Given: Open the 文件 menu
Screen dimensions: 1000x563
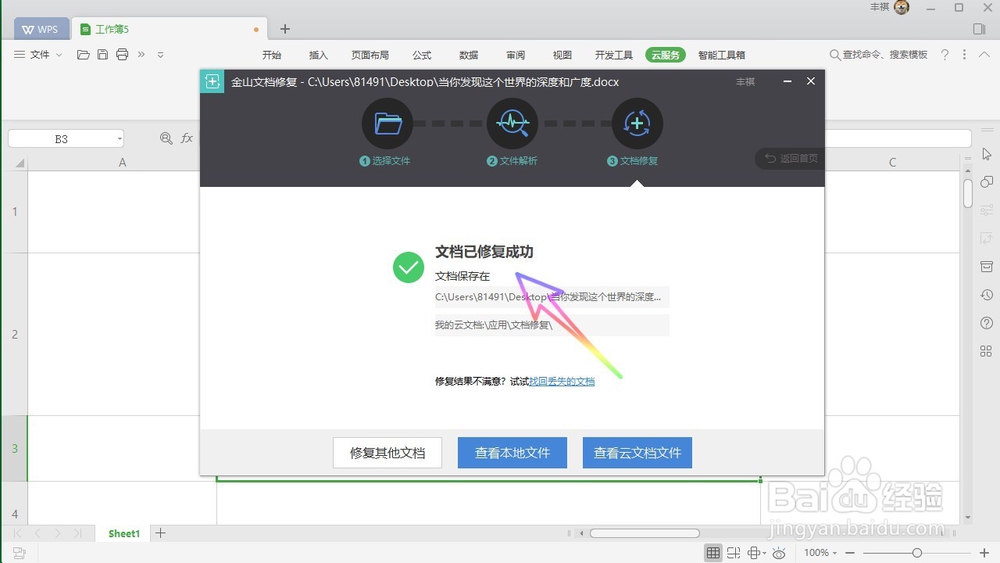Looking at the screenshot, I should [x=38, y=55].
